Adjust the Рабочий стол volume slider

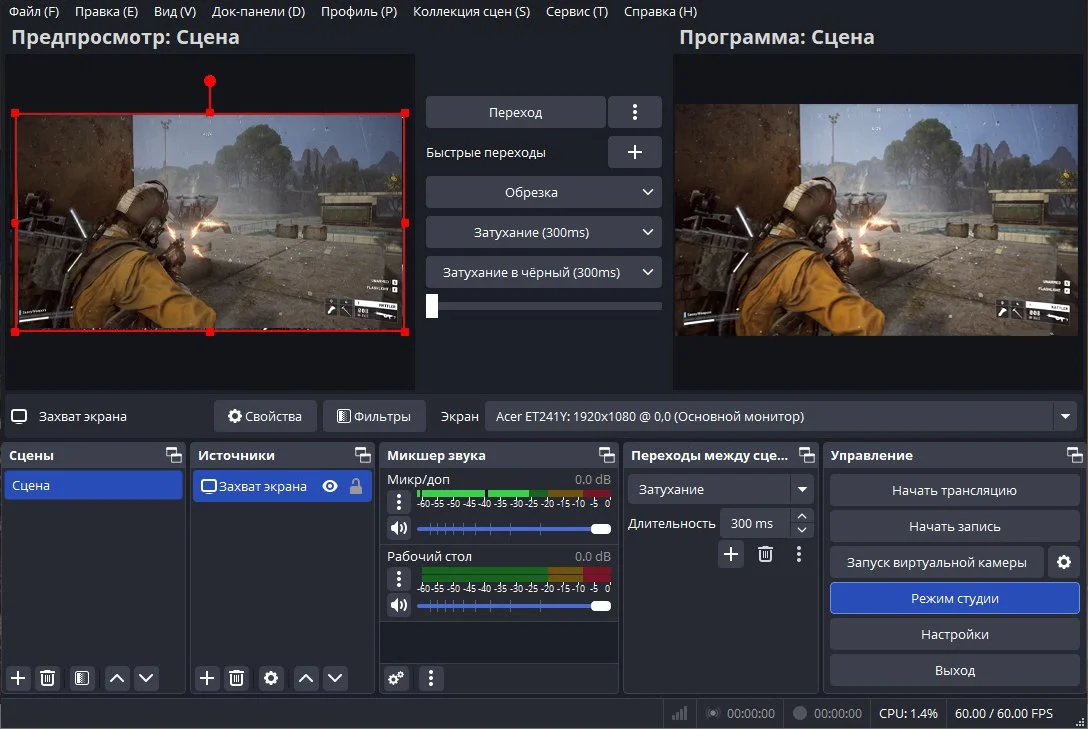(x=513, y=606)
